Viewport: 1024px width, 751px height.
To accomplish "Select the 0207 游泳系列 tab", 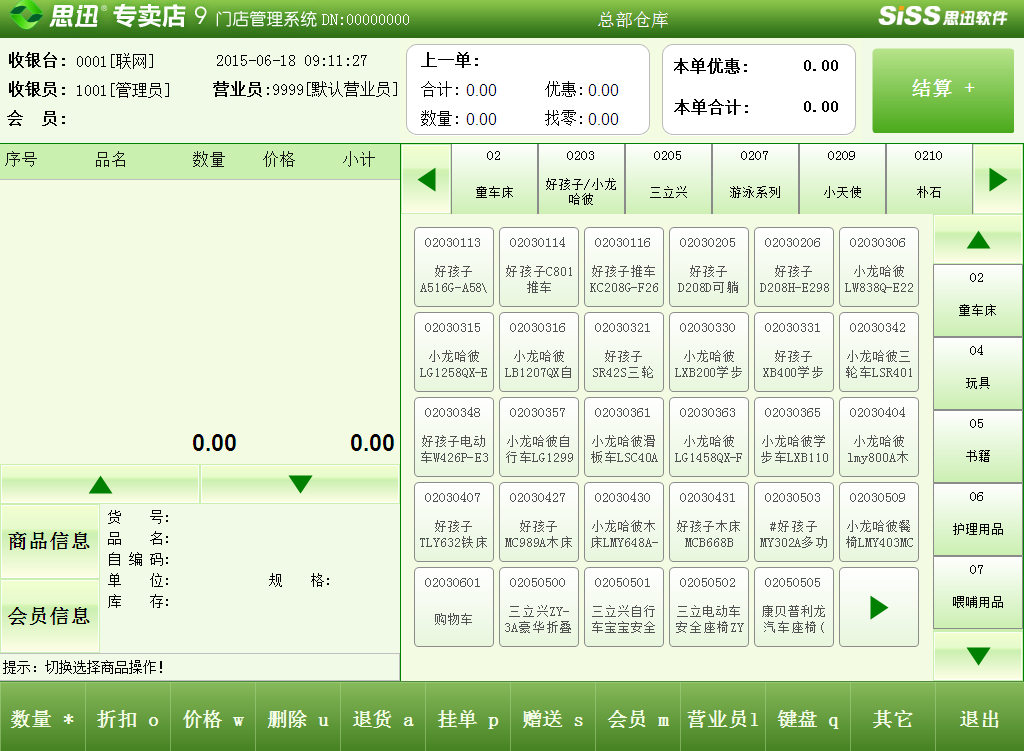I will coord(754,179).
